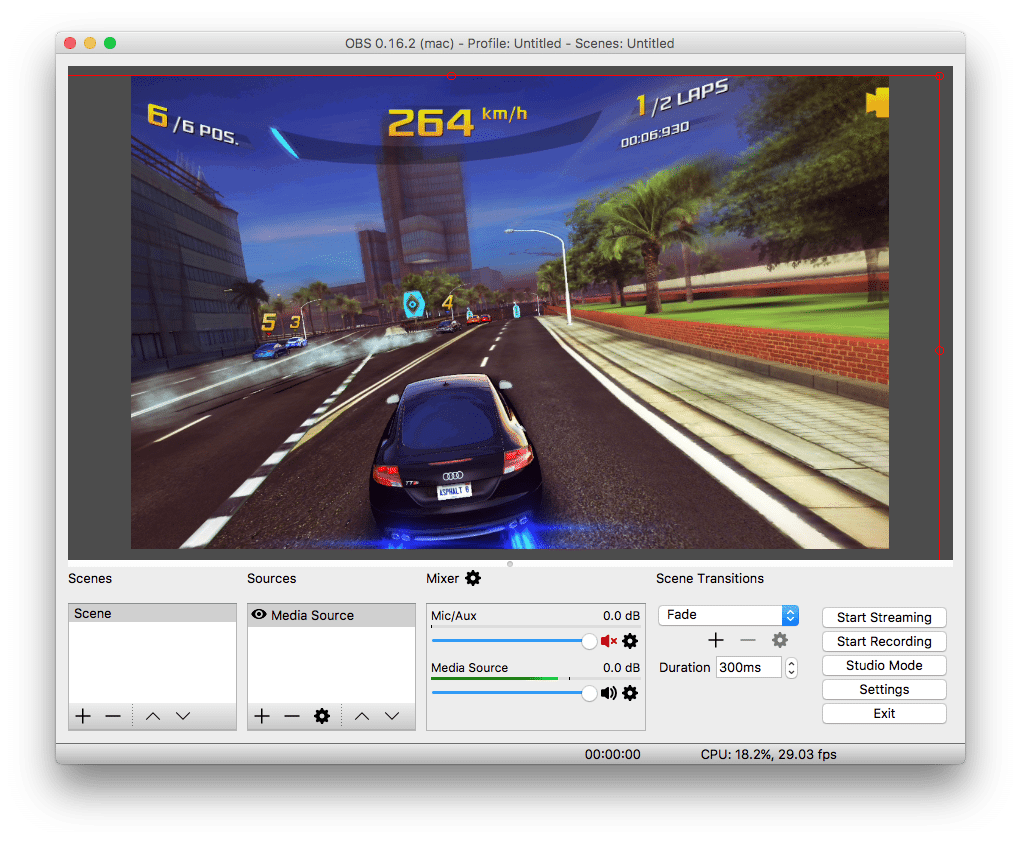Remove the selected source with minus icon
The image size is (1021, 844).
[292, 716]
